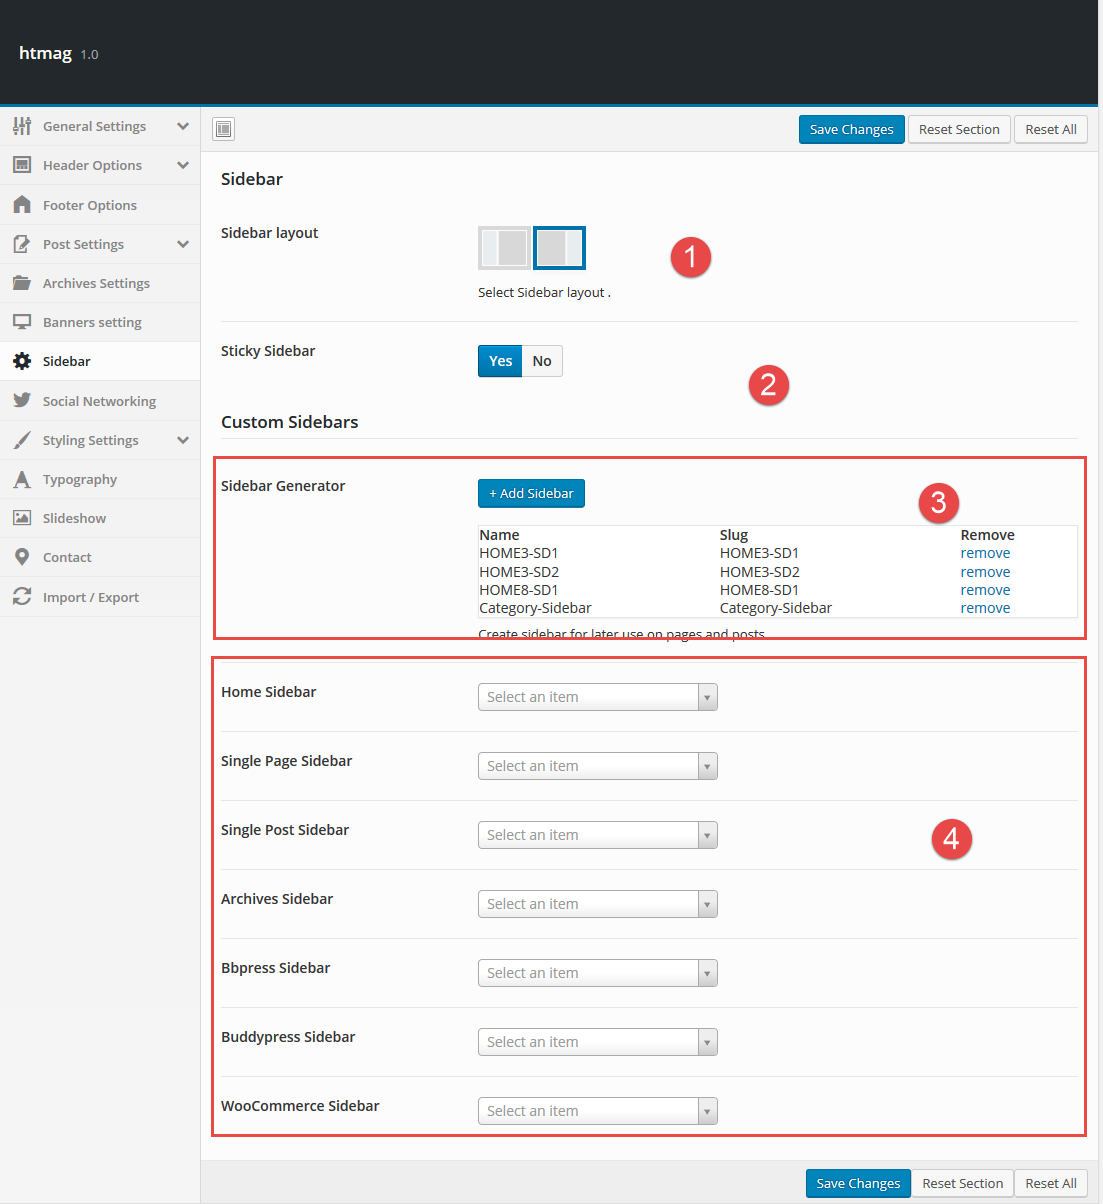Set Sticky Sidebar to No
1103x1204 pixels.
tap(542, 361)
